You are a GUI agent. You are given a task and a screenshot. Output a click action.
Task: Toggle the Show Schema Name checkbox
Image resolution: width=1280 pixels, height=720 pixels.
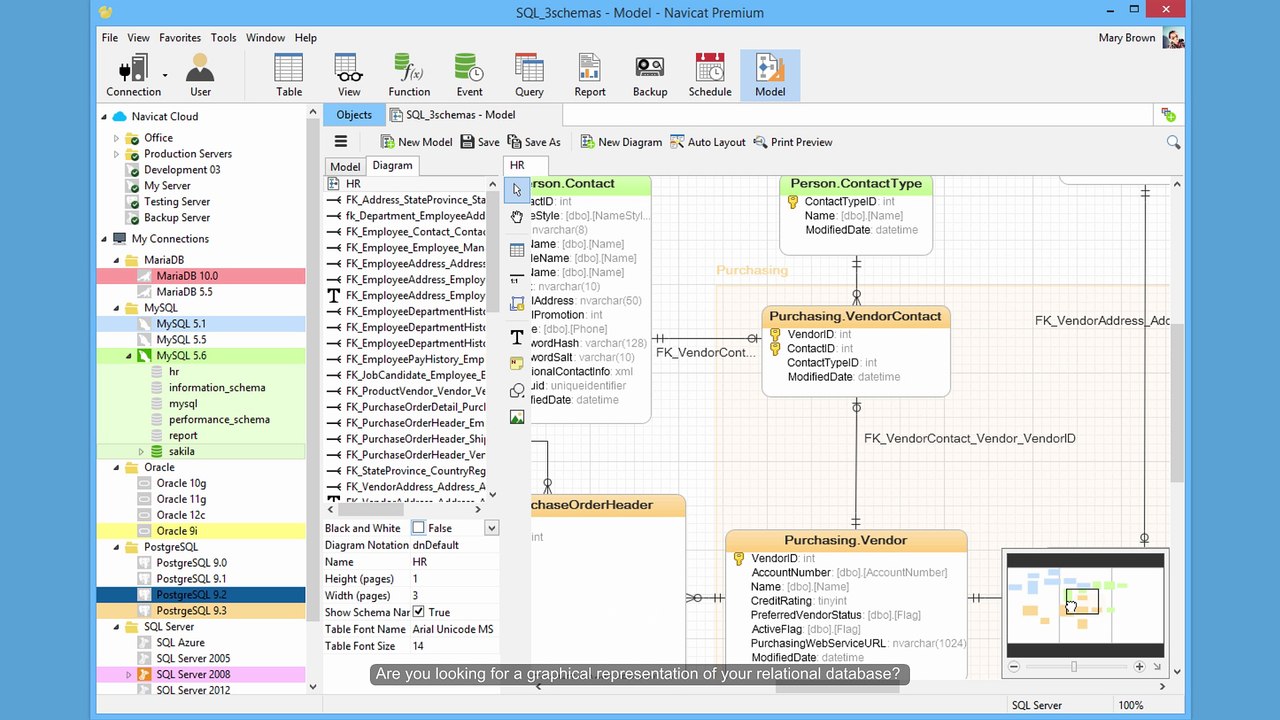(418, 612)
